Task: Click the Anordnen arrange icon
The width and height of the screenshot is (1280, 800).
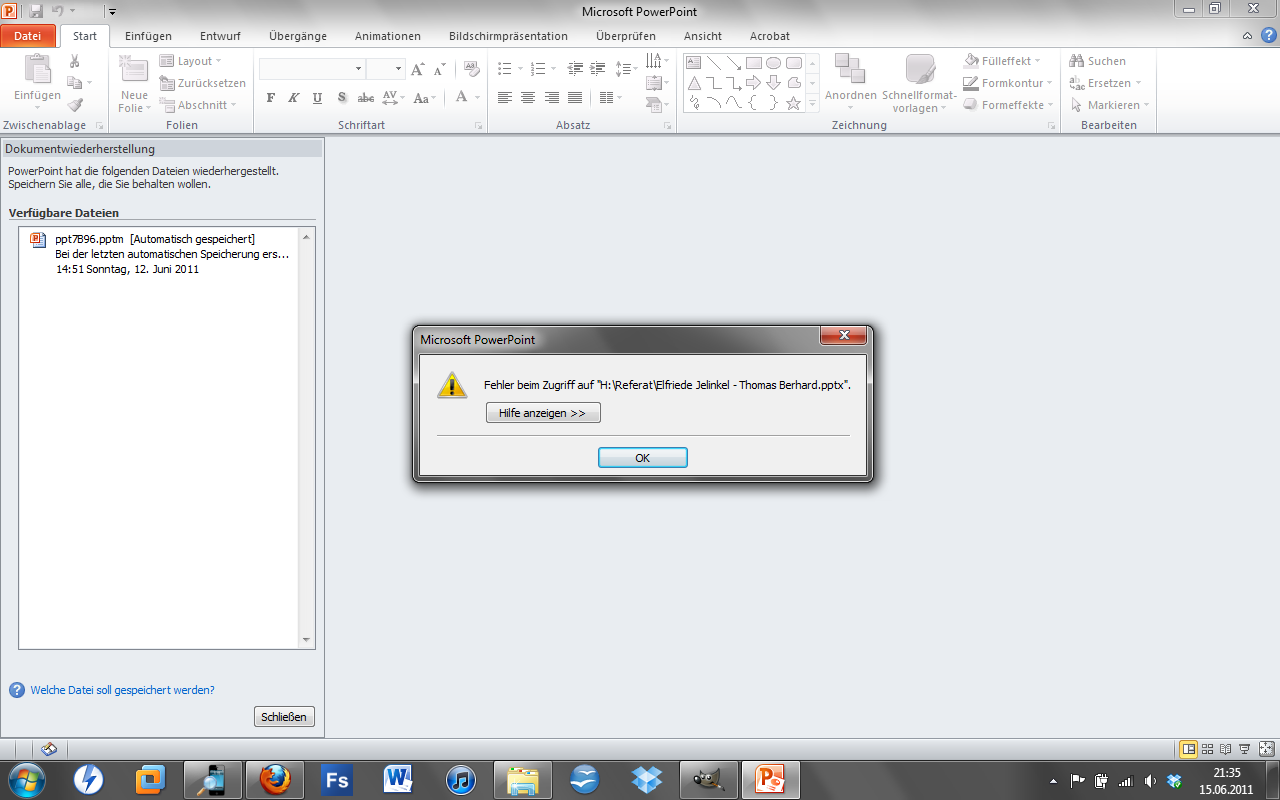Action: pos(850,70)
